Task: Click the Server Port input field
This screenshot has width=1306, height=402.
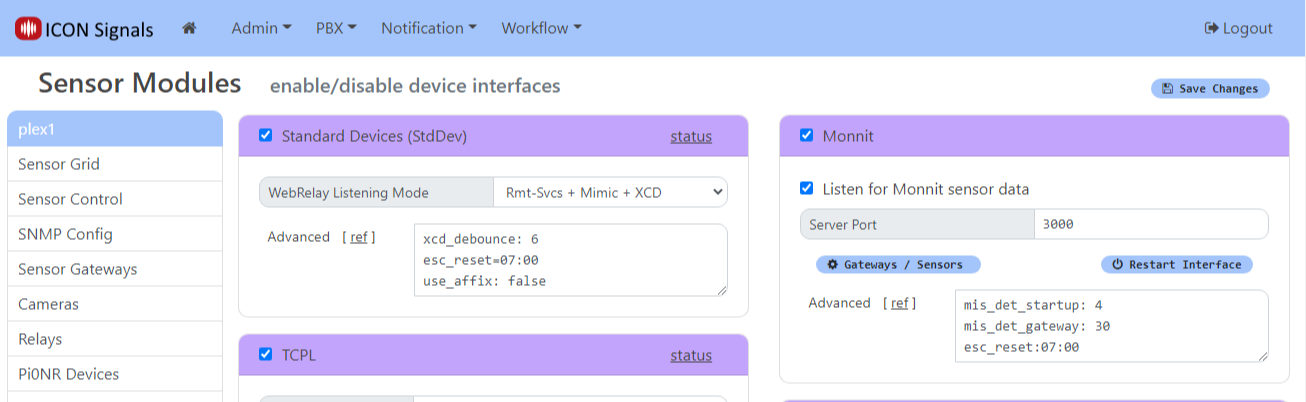Action: click(x=1150, y=225)
